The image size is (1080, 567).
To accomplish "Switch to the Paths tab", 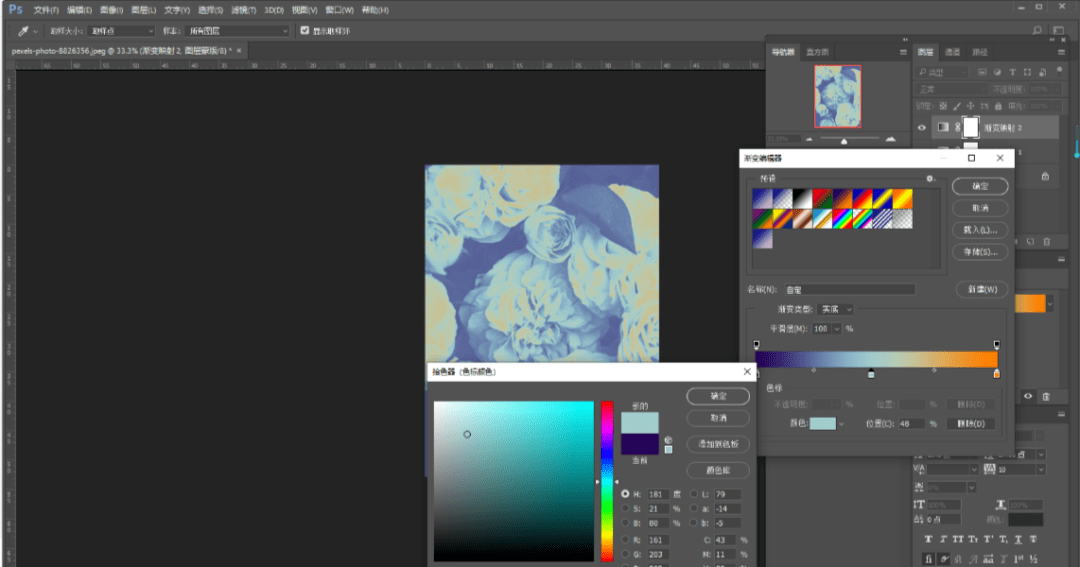I will coord(980,52).
